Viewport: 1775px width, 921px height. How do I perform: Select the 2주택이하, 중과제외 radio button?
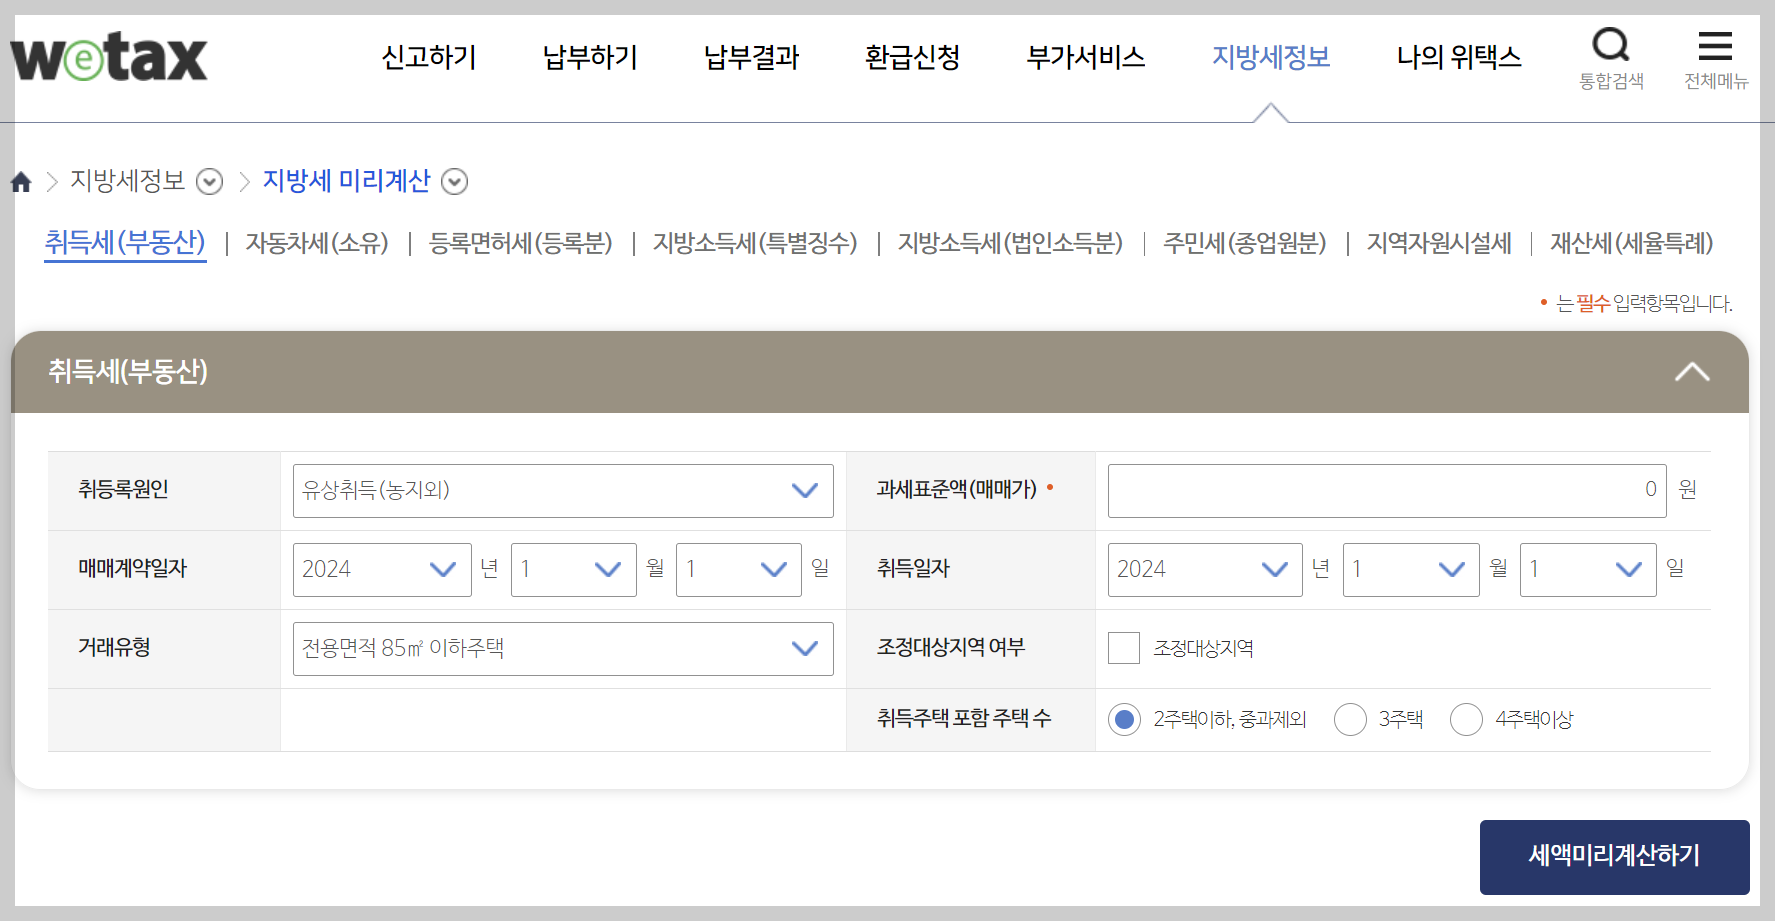[x=1125, y=719]
